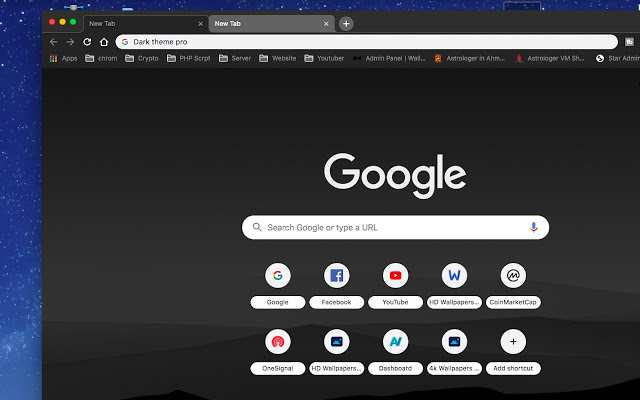Close the active second New Tab
The height and width of the screenshot is (400, 640).
pyautogui.click(x=326, y=24)
